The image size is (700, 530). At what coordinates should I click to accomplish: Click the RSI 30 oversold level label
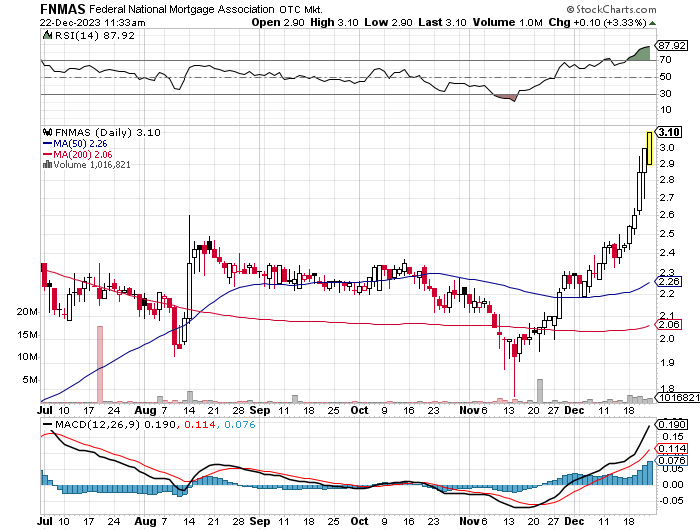click(665, 93)
